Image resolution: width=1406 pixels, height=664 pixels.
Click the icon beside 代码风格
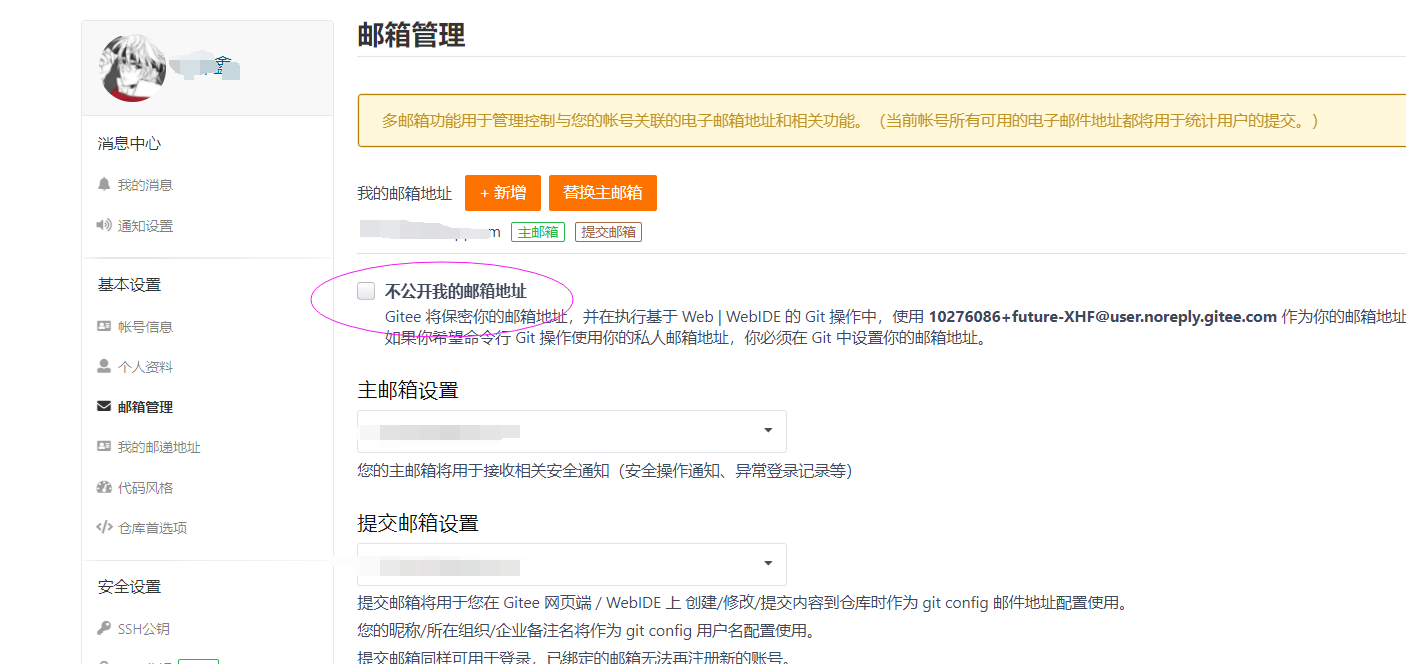(x=104, y=487)
